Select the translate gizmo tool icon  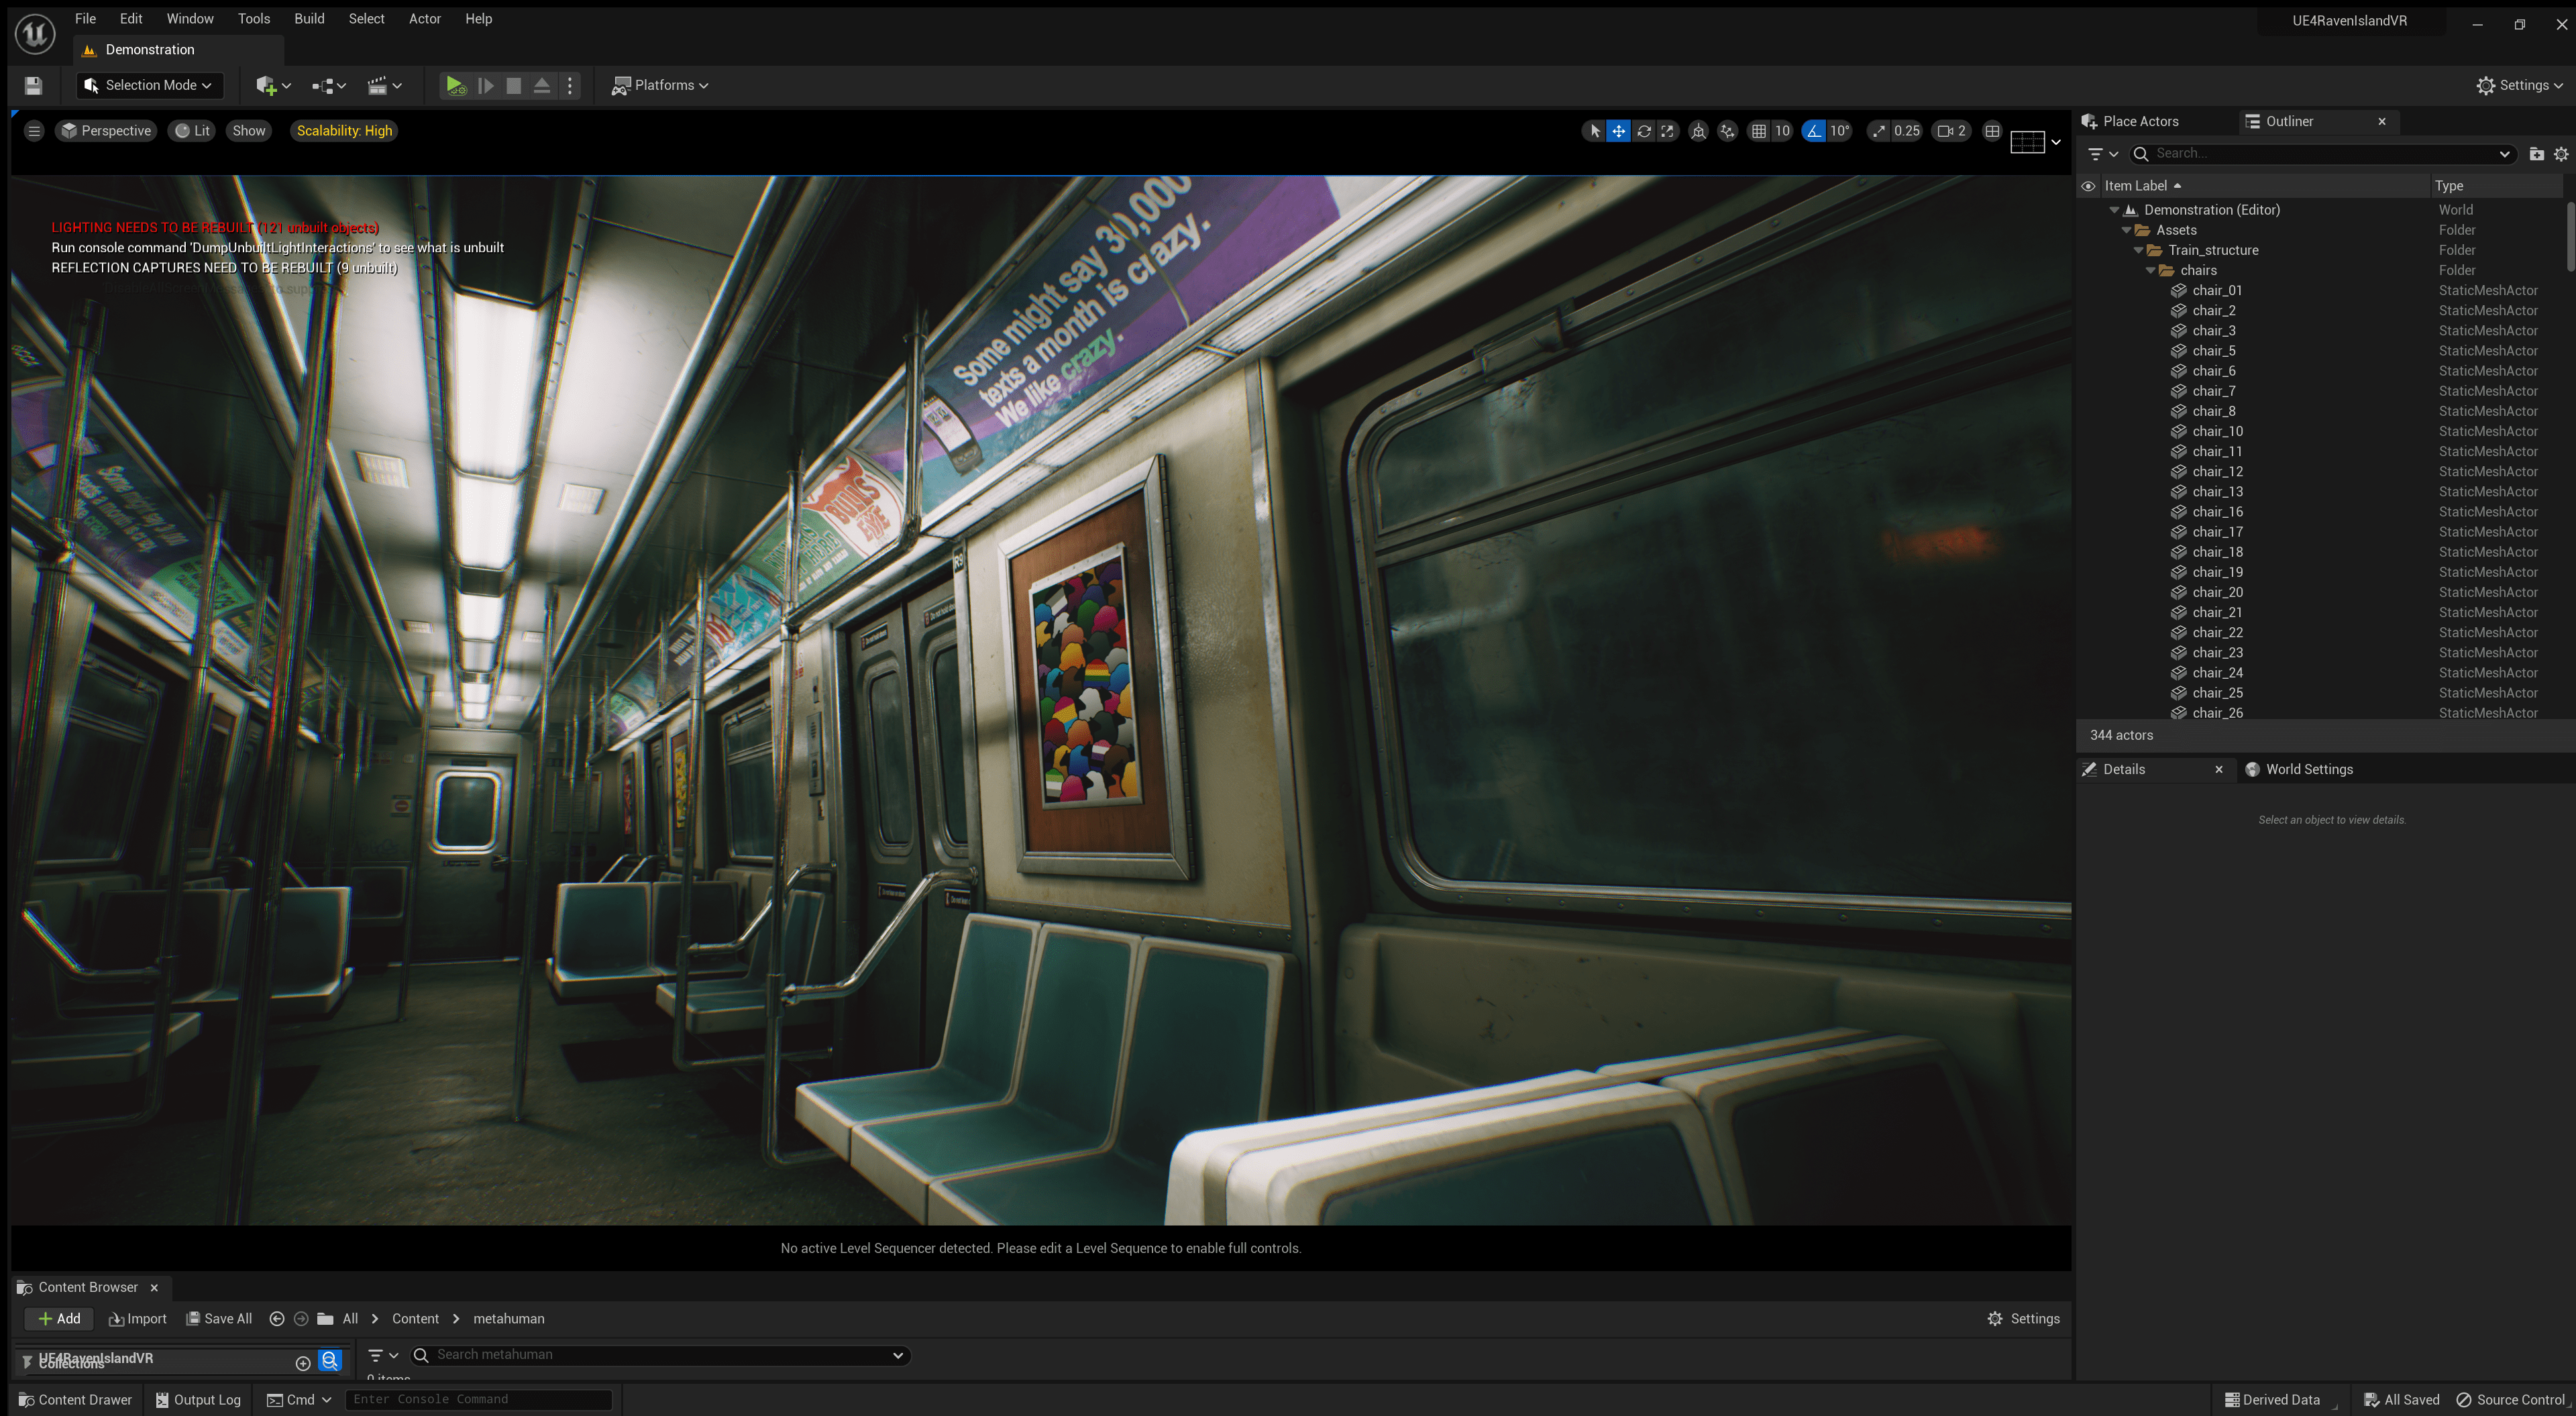1618,131
